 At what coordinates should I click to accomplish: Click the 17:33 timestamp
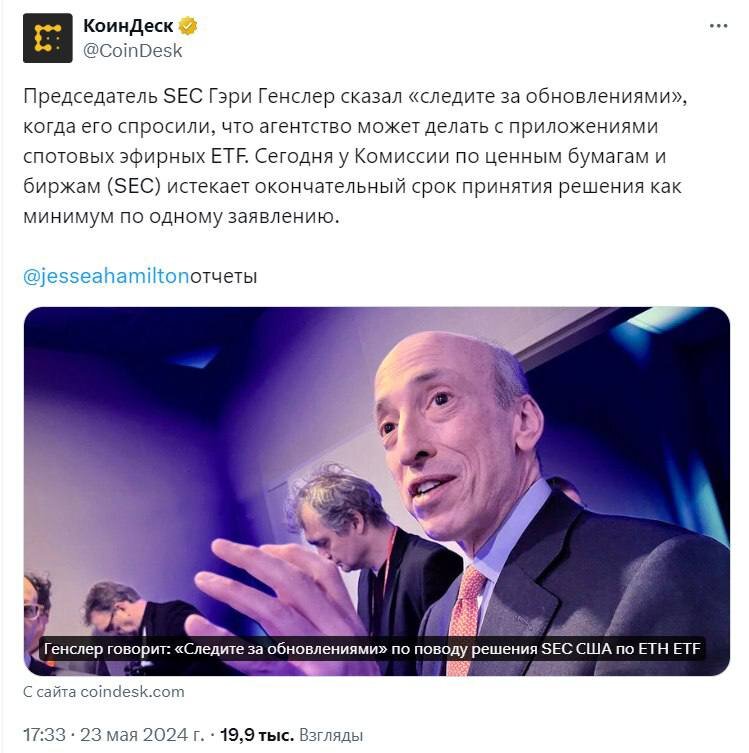click(44, 735)
